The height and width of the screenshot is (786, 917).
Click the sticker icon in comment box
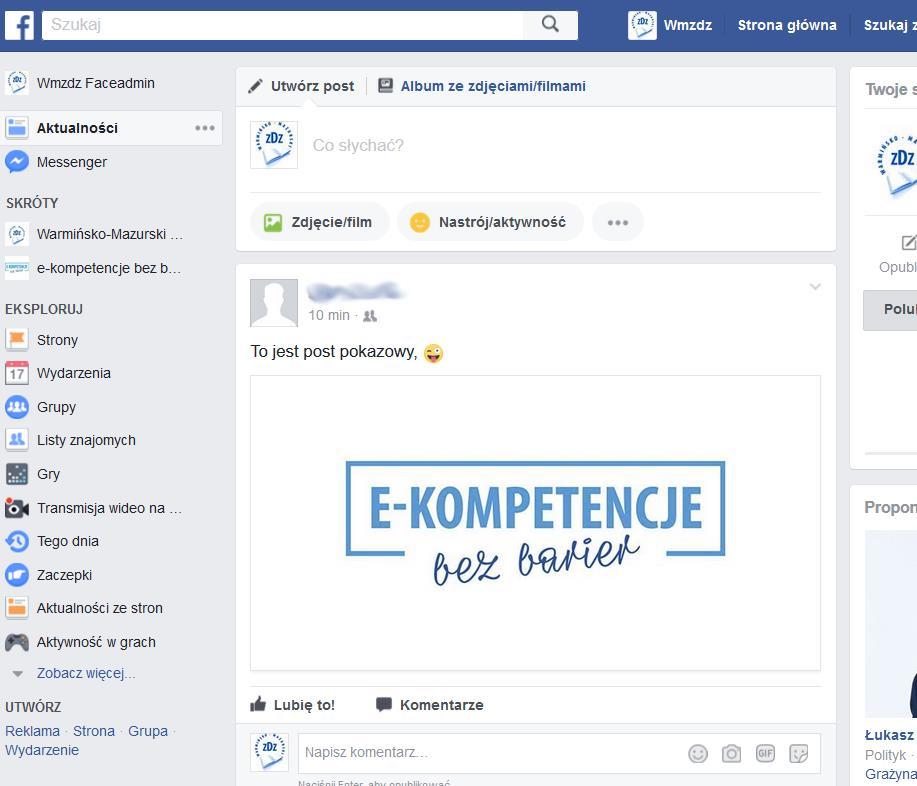pyautogui.click(x=798, y=753)
